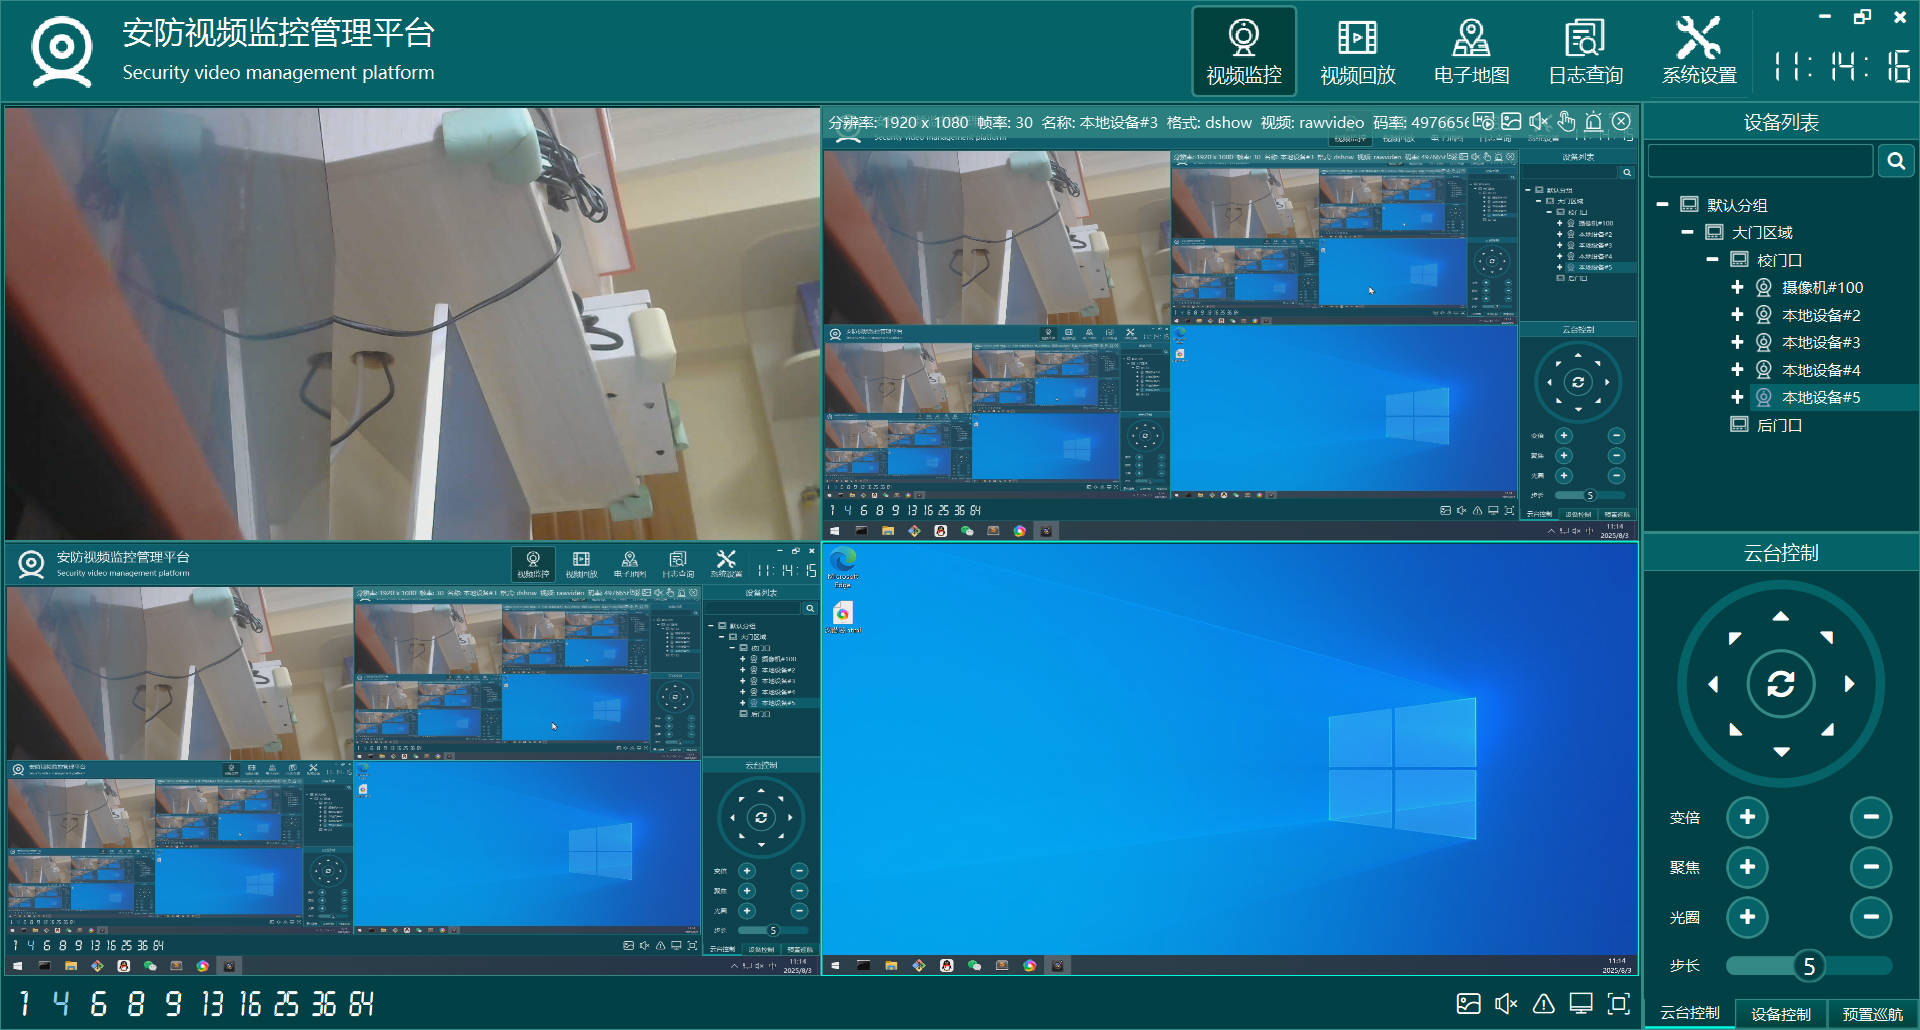Increase 聚焦 focus with plus button

pos(1747,867)
